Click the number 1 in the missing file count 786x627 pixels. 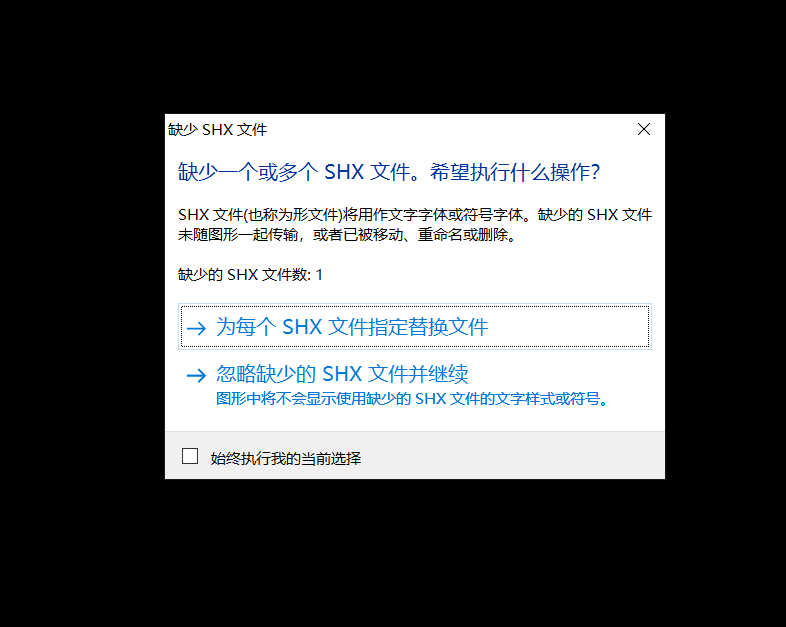click(x=319, y=275)
